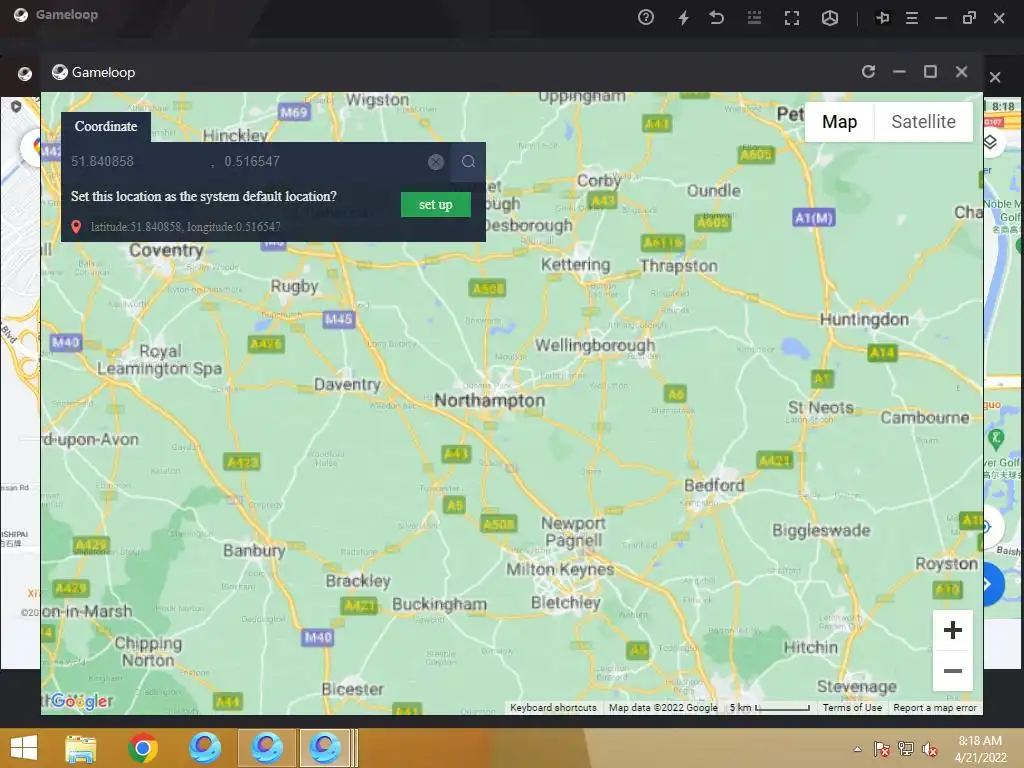Click the Northampton label on the map
This screenshot has width=1024, height=768.
[x=489, y=400]
